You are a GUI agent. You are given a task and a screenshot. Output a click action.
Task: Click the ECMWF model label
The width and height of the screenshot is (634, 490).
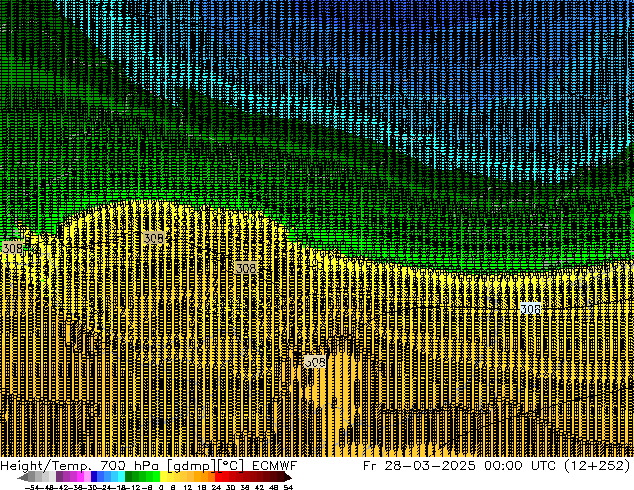[274, 466]
